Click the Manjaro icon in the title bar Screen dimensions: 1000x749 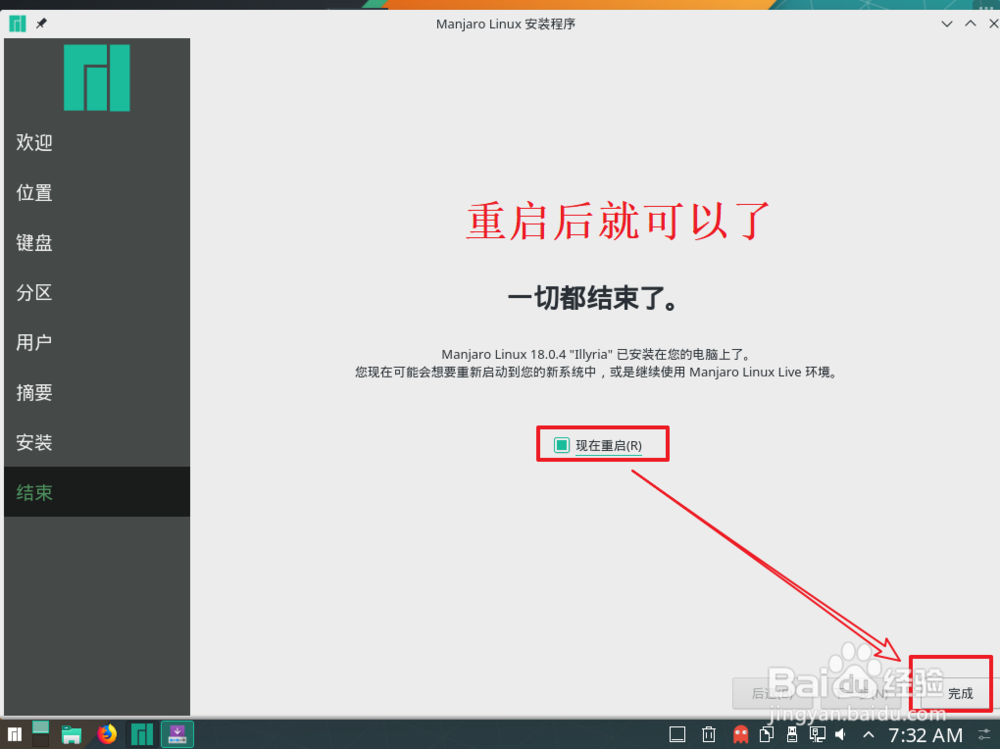pyautogui.click(x=18, y=24)
